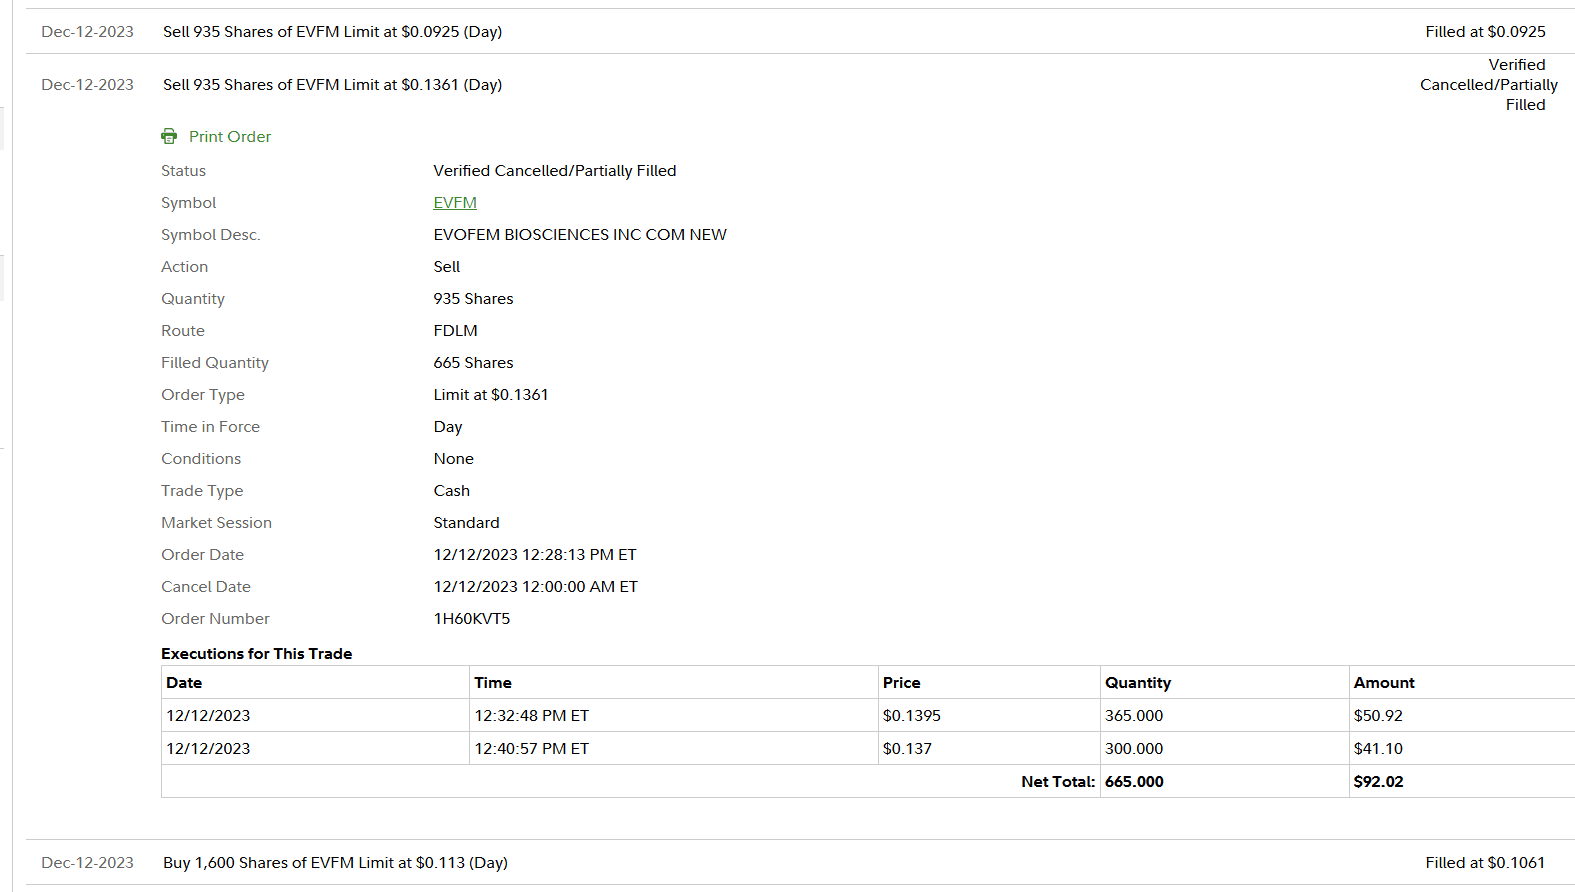
Task: Click the Amount column header
Action: (1384, 682)
